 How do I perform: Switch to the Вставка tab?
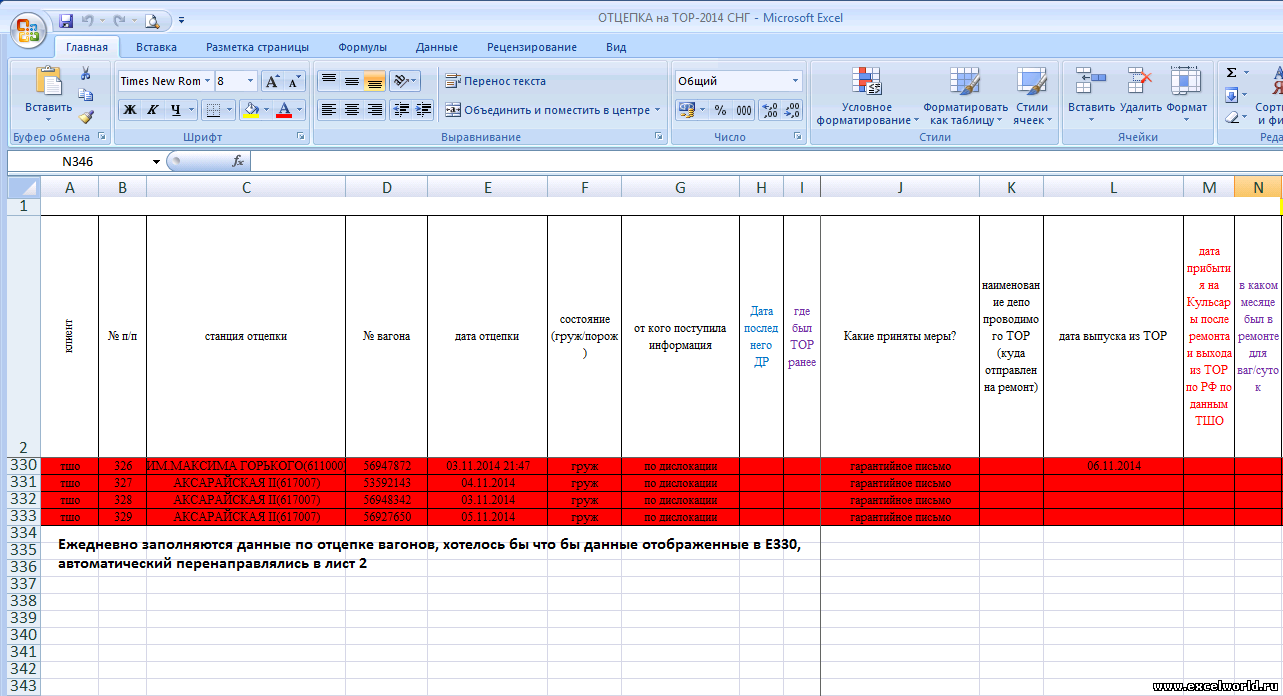(156, 47)
